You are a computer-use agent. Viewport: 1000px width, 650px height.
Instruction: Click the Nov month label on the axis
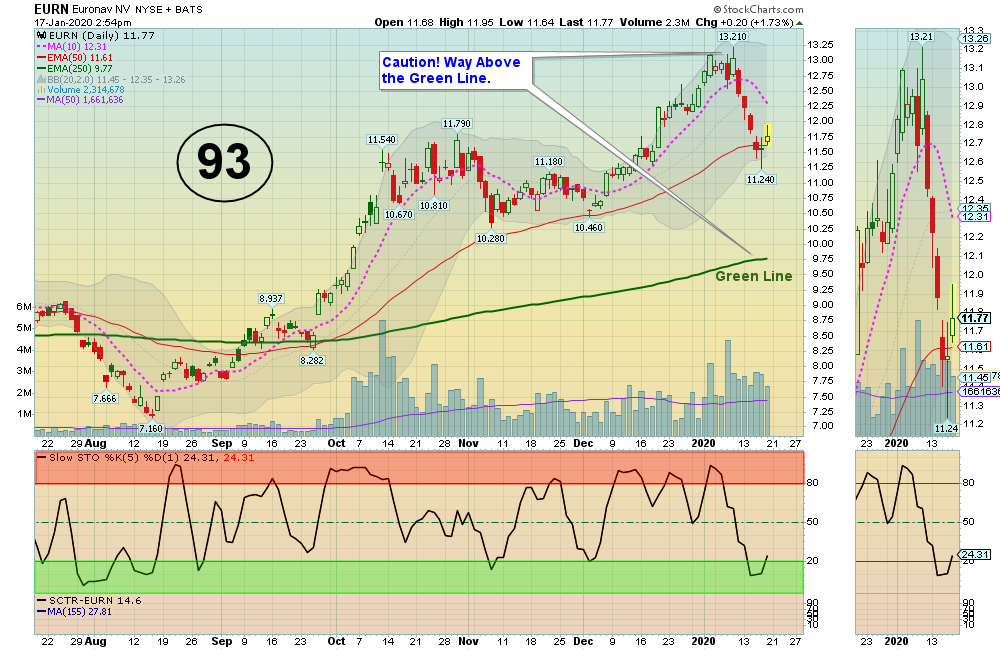(468, 443)
